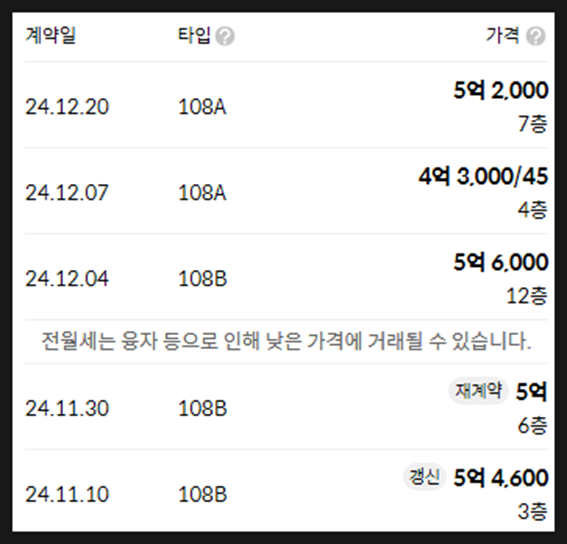Click the 108A type on 24.12.20 row
This screenshot has height=544, width=567.
coord(202,107)
